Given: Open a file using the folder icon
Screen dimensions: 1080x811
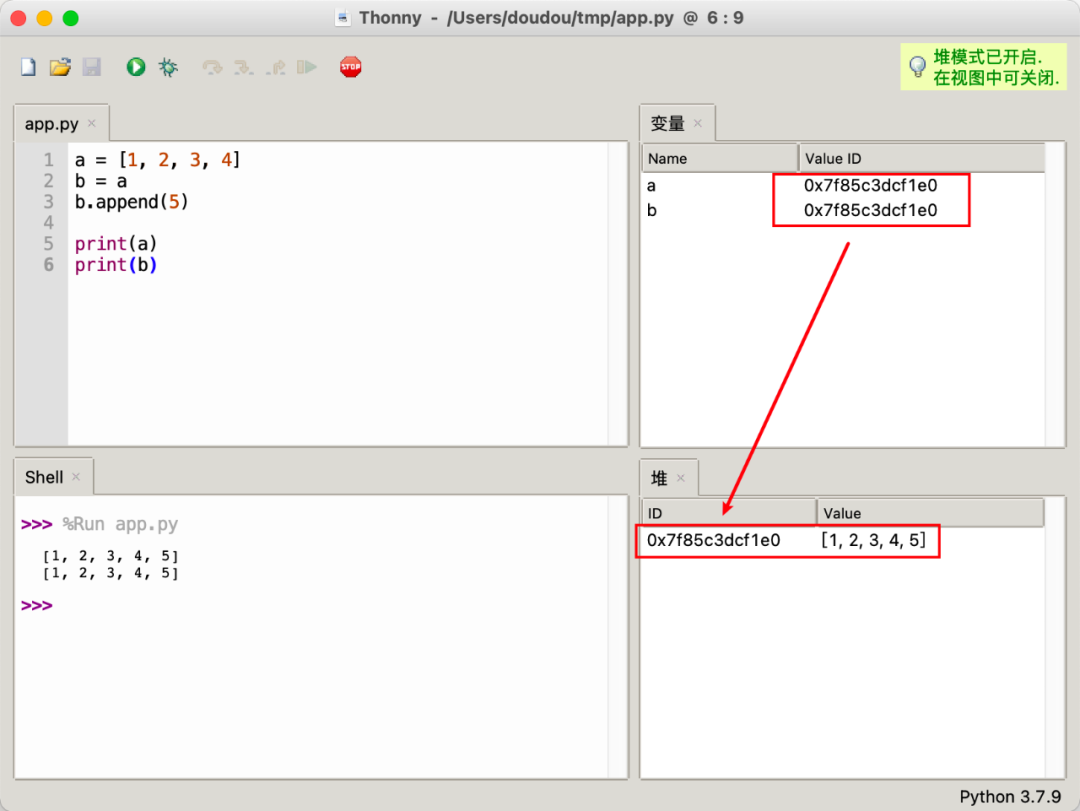Looking at the screenshot, I should click(x=60, y=66).
